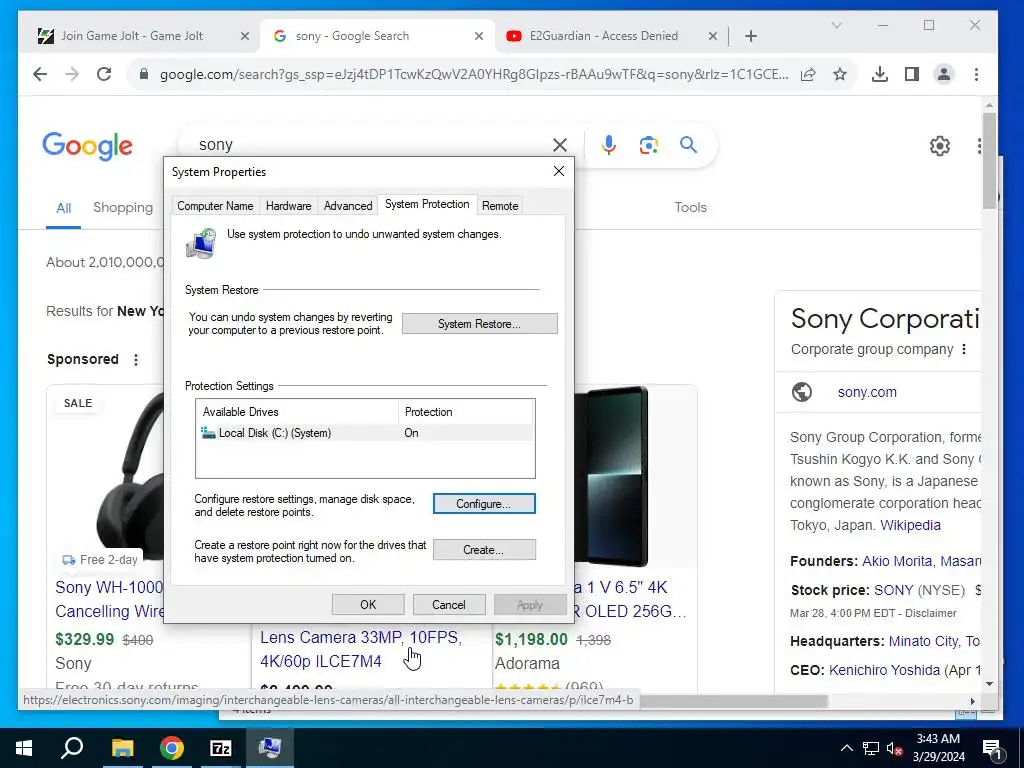Select Local Disk (C:) (System) drive row
The height and width of the screenshot is (768, 1024).
point(365,433)
